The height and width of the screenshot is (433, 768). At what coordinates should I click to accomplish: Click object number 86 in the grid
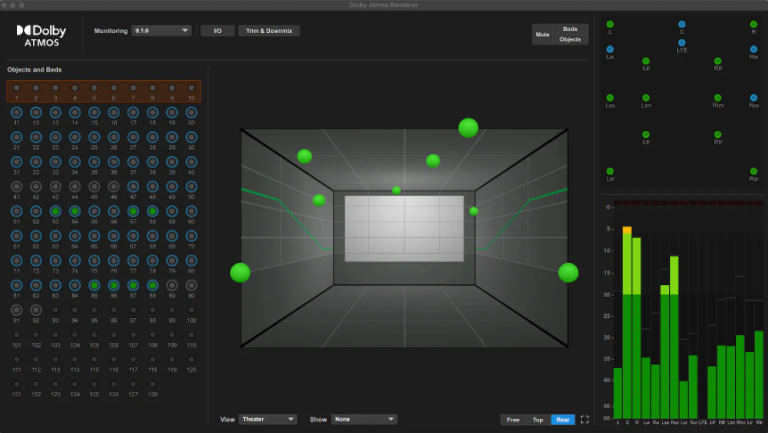coord(113,285)
